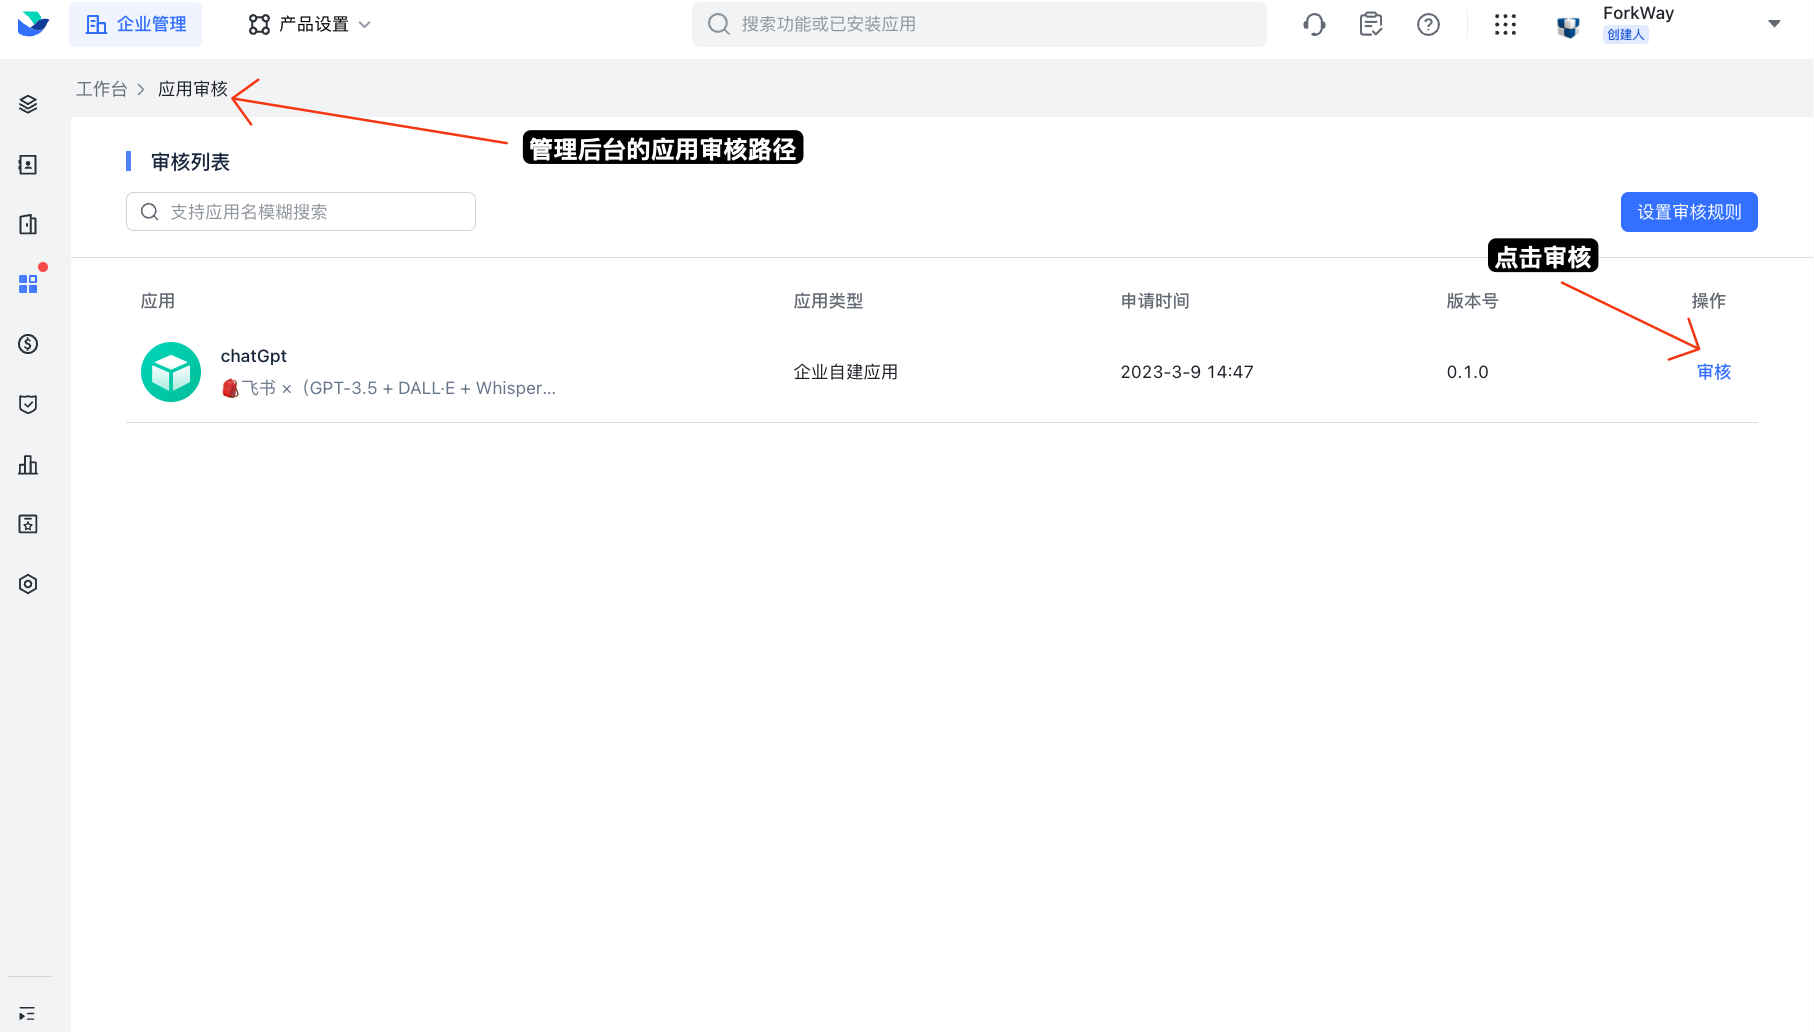Open the layers stack icon in sidebar
The image size is (1814, 1032).
click(28, 104)
